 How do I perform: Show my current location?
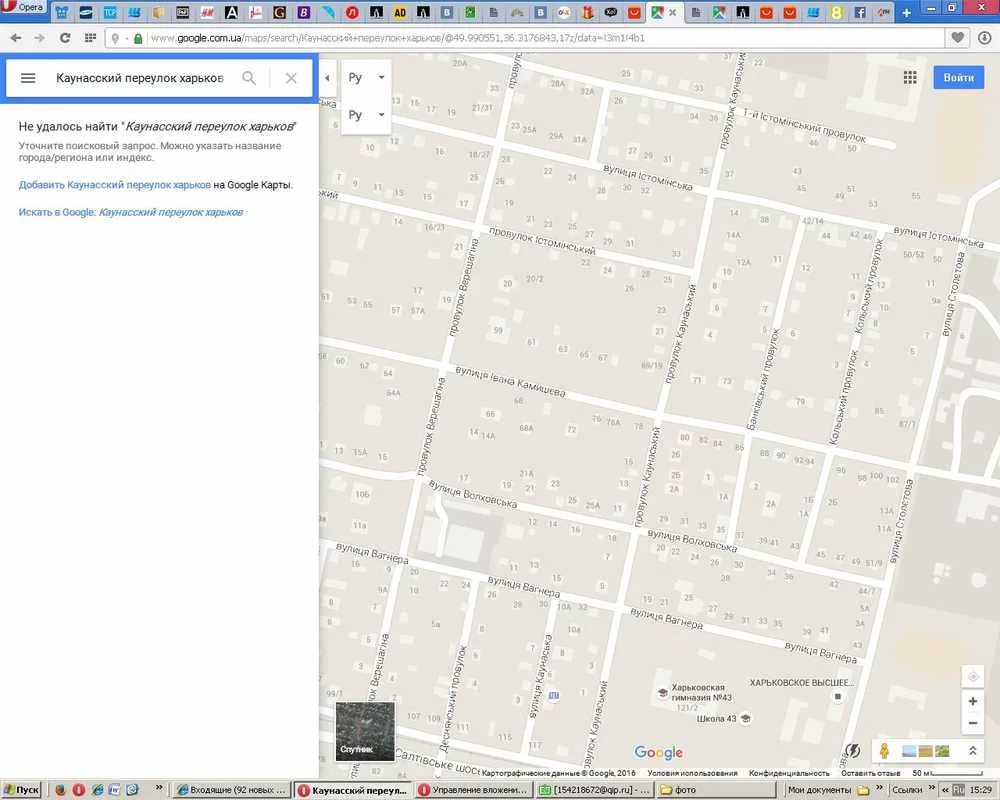click(x=973, y=674)
